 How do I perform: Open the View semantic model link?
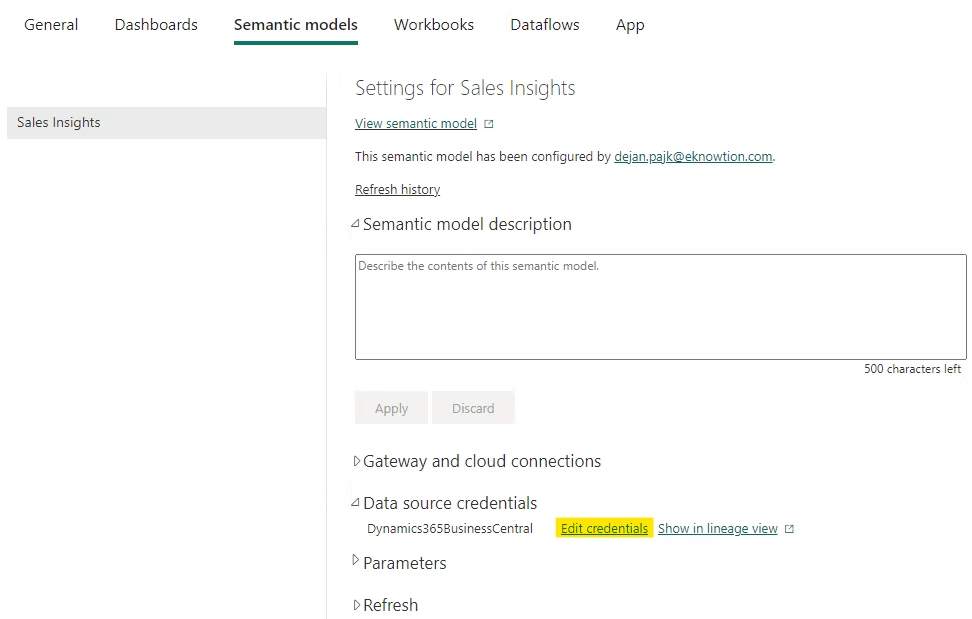click(x=416, y=124)
